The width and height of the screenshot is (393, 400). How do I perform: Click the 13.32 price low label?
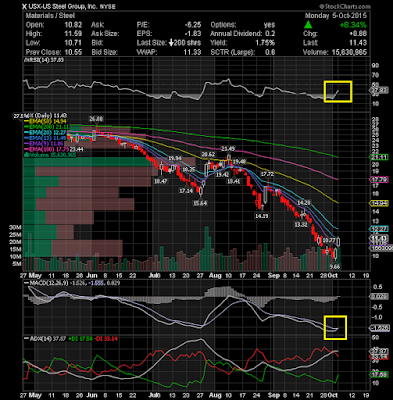click(301, 224)
